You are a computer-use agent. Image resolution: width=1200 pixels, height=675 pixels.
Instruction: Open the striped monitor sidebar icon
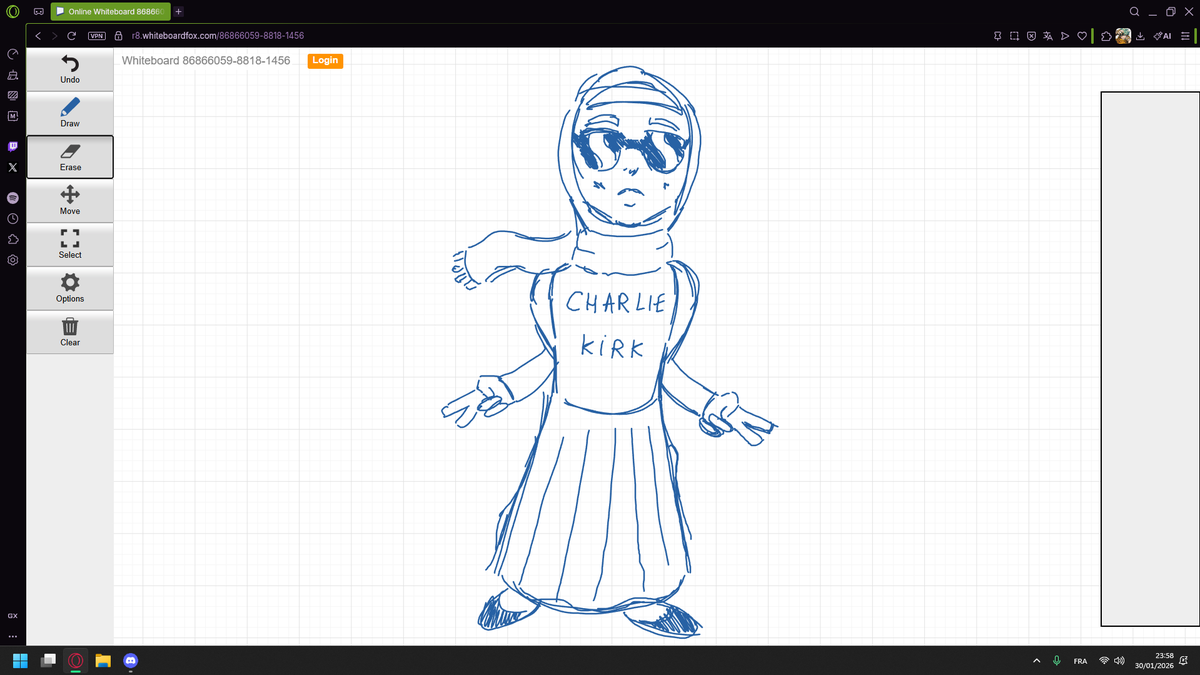12,96
